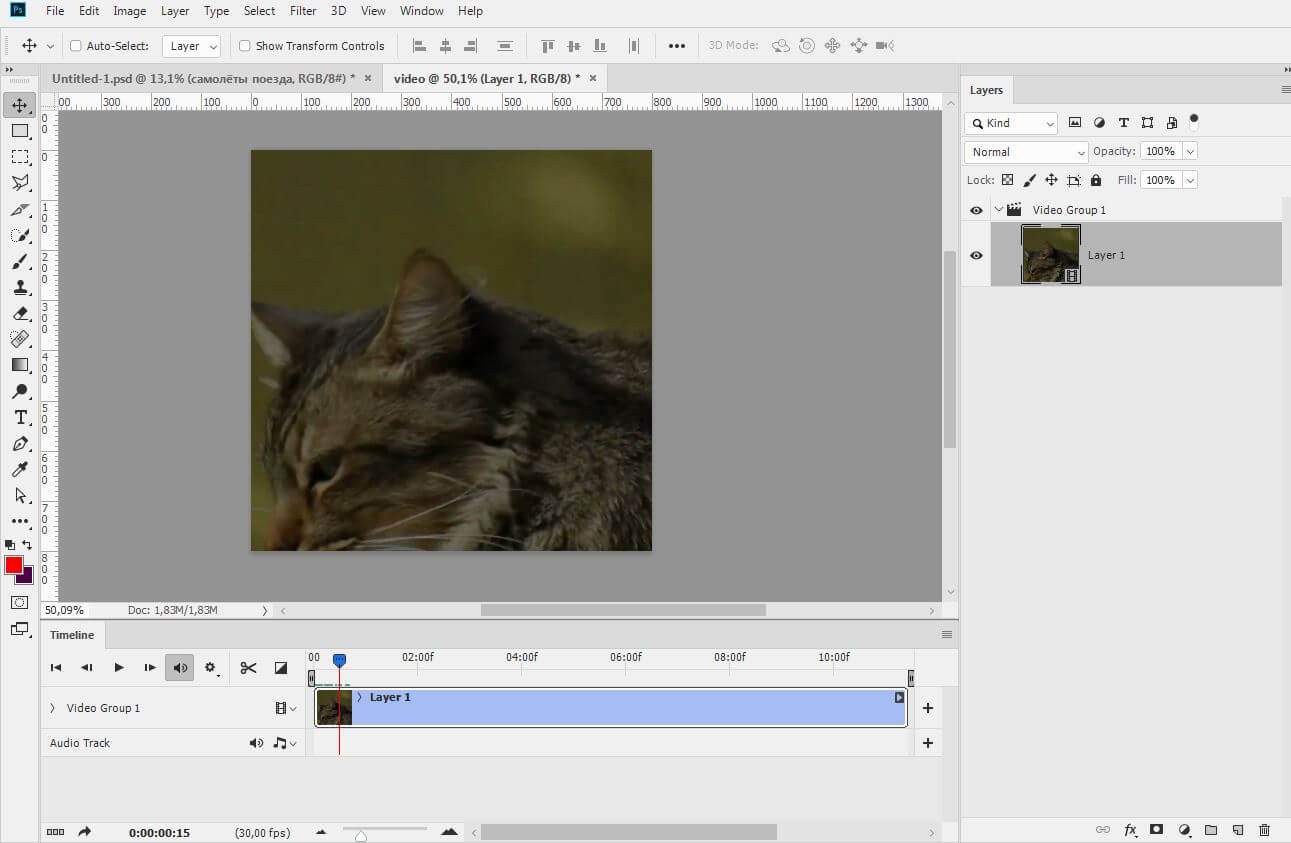Collapse Video Group 1 in the Layers panel
This screenshot has width=1291, height=843.
(998, 210)
